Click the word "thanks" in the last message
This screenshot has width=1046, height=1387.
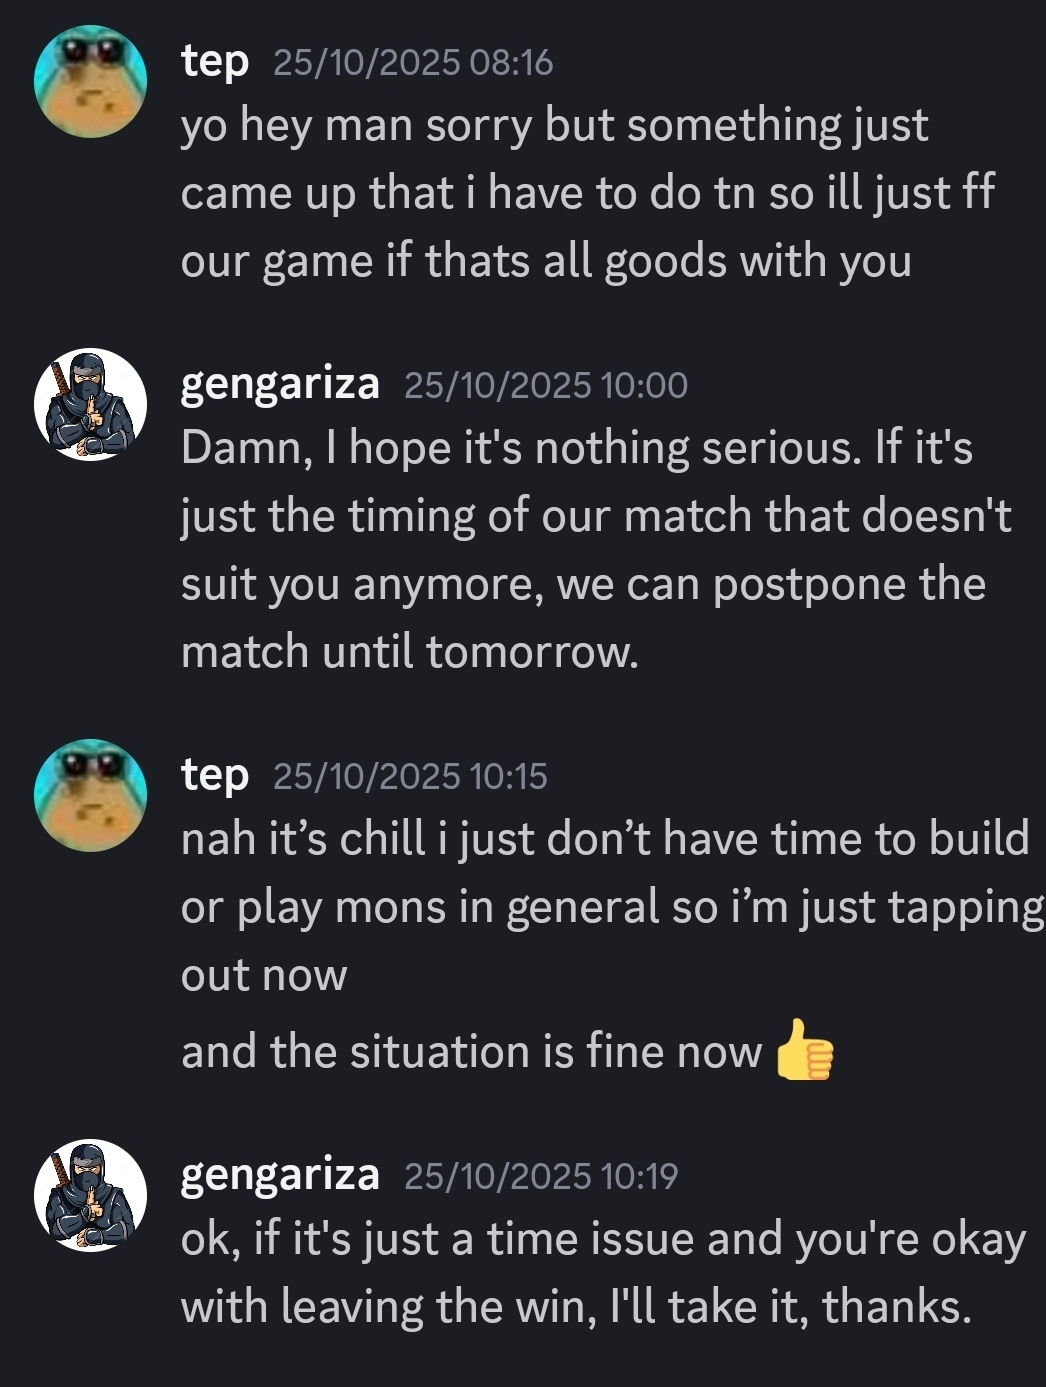pyautogui.click(x=893, y=1306)
